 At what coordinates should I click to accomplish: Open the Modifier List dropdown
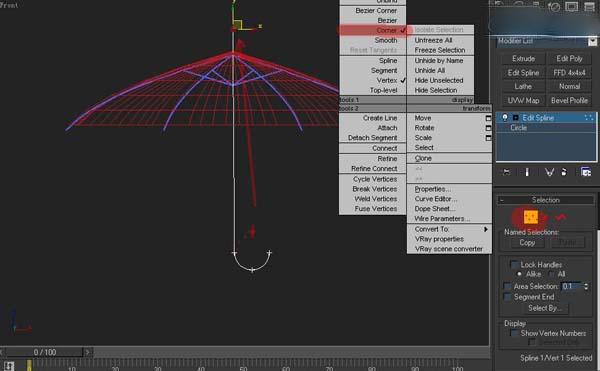547,41
